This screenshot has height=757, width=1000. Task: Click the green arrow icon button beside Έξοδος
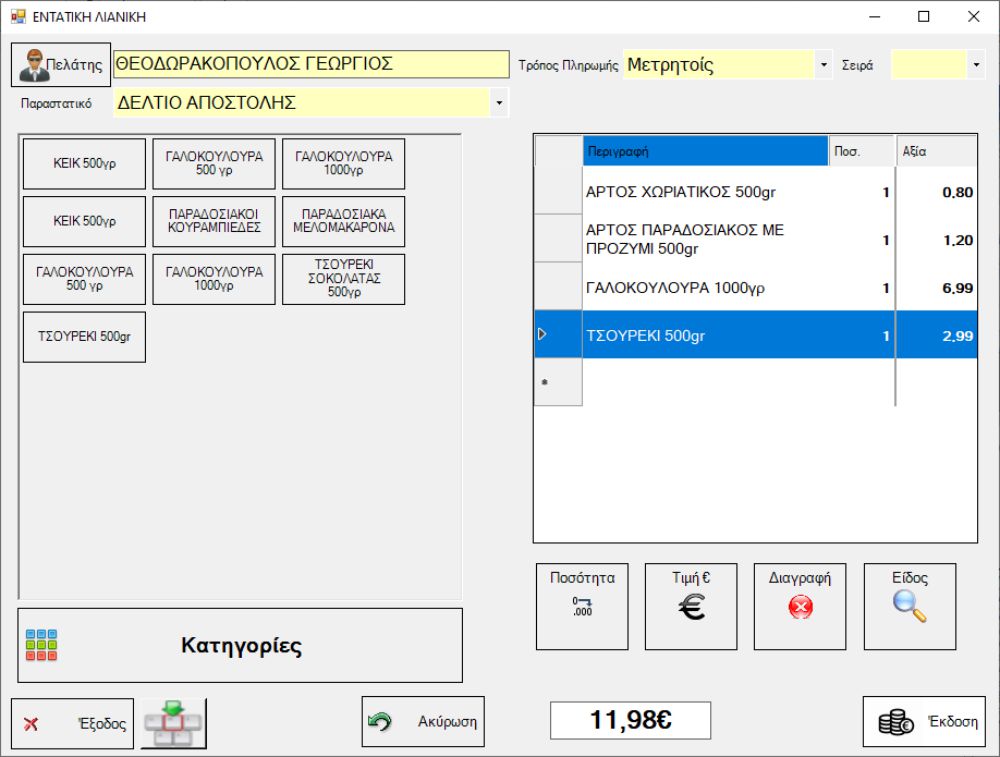point(173,724)
